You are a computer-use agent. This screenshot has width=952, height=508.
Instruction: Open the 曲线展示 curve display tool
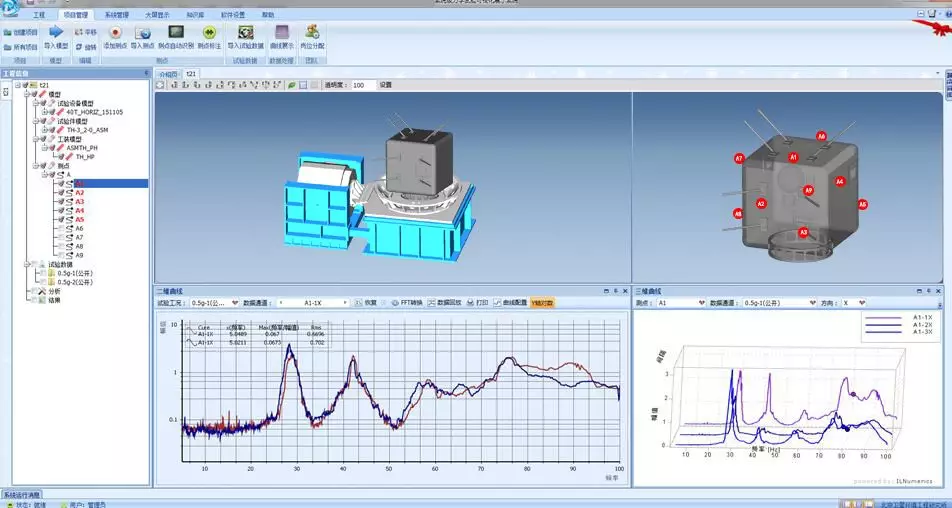tap(281, 32)
